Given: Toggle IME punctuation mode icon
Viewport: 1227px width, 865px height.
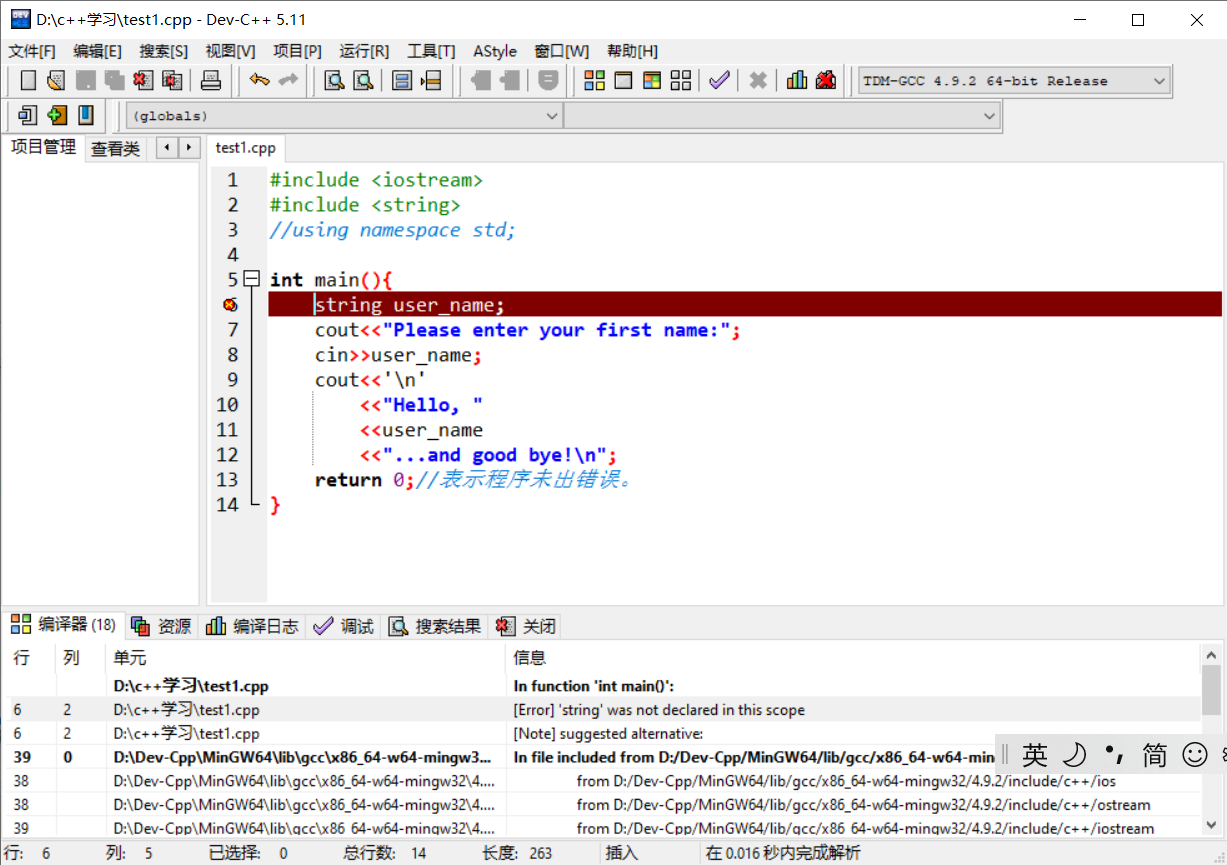Looking at the screenshot, I should point(1114,755).
